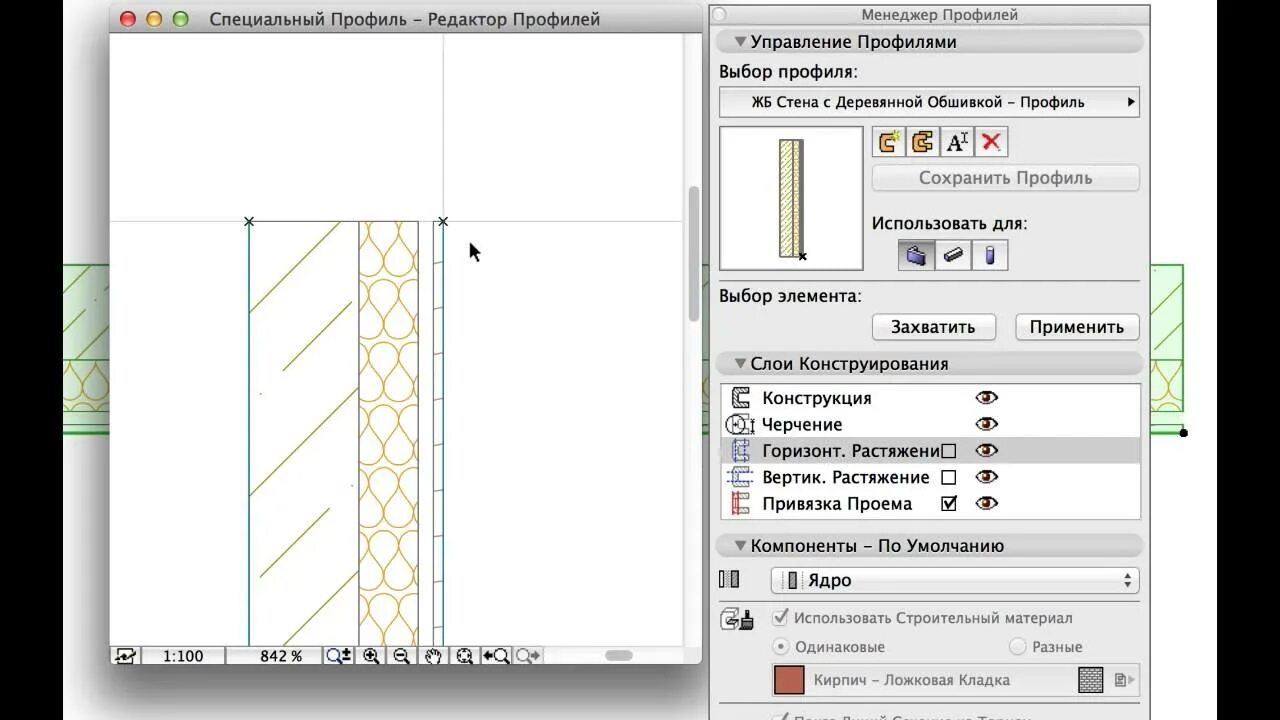Click the Применить button
The width and height of the screenshot is (1280, 720).
(x=1077, y=327)
